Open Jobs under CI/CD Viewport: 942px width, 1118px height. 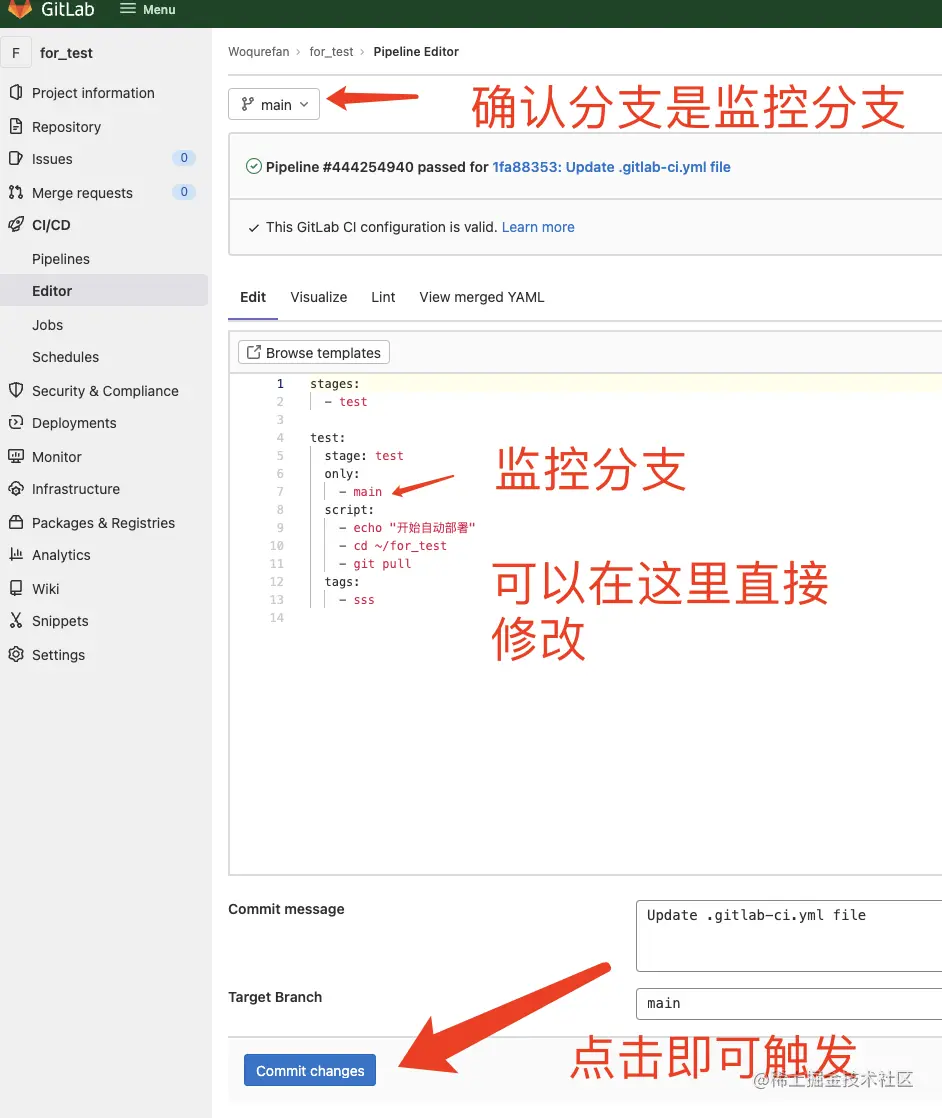click(47, 325)
